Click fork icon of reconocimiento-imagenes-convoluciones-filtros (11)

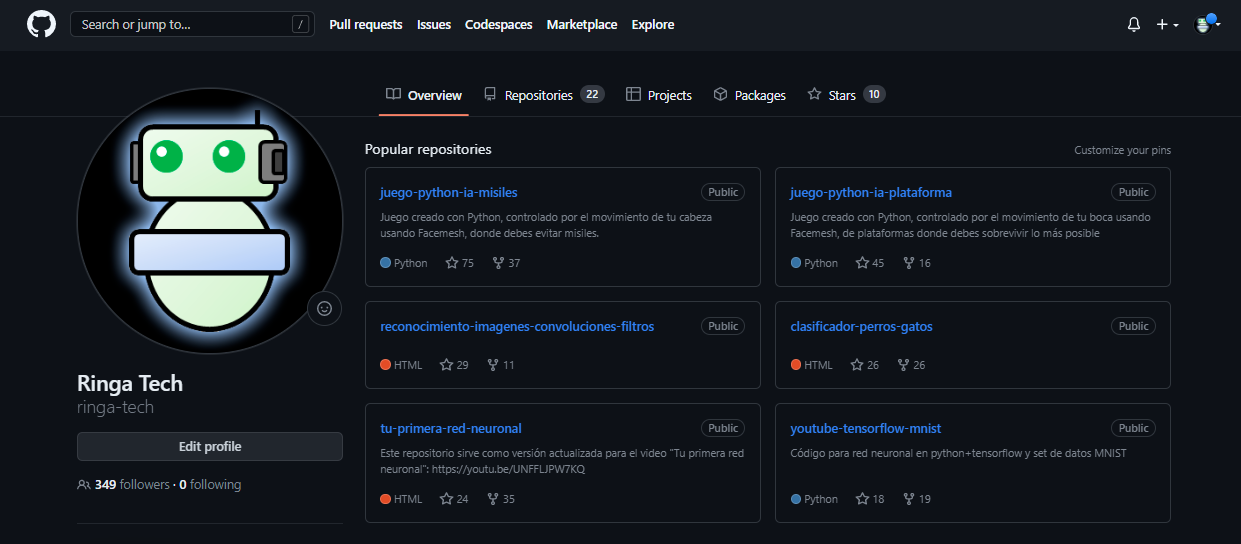point(492,365)
